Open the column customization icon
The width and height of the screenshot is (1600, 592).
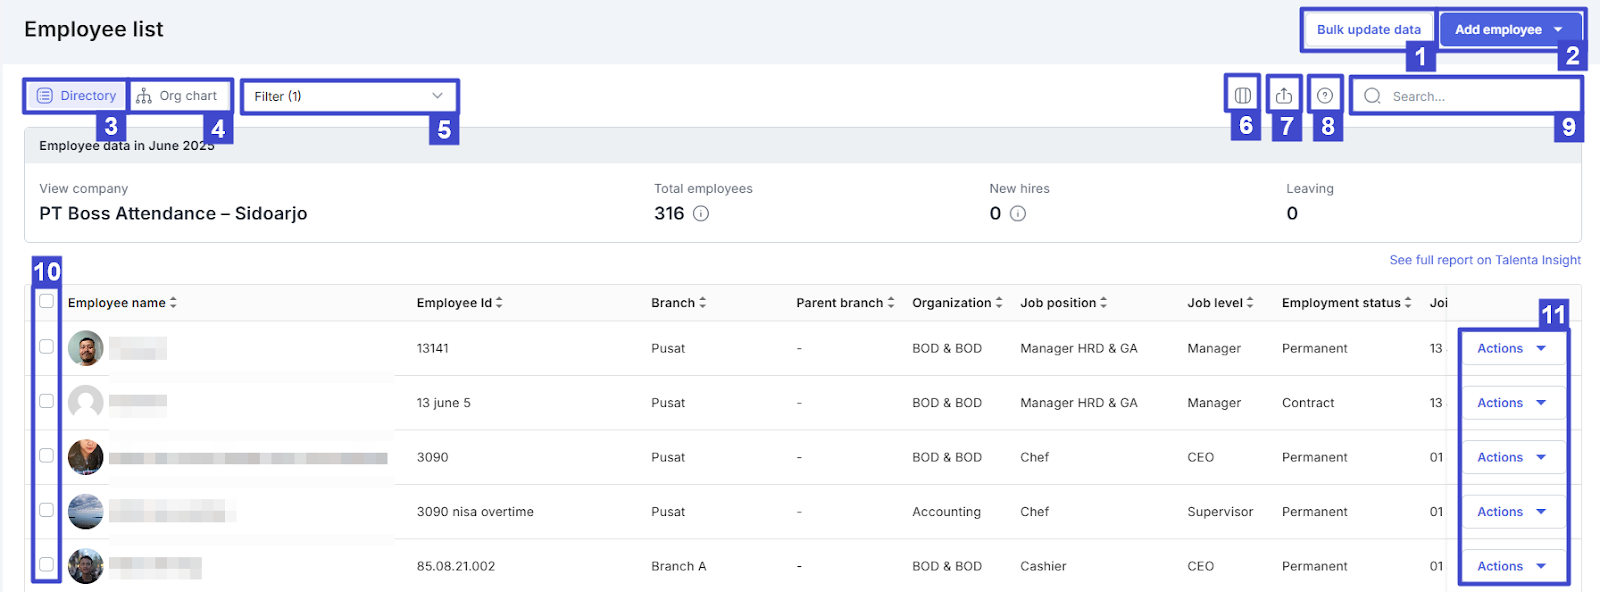coord(1242,96)
